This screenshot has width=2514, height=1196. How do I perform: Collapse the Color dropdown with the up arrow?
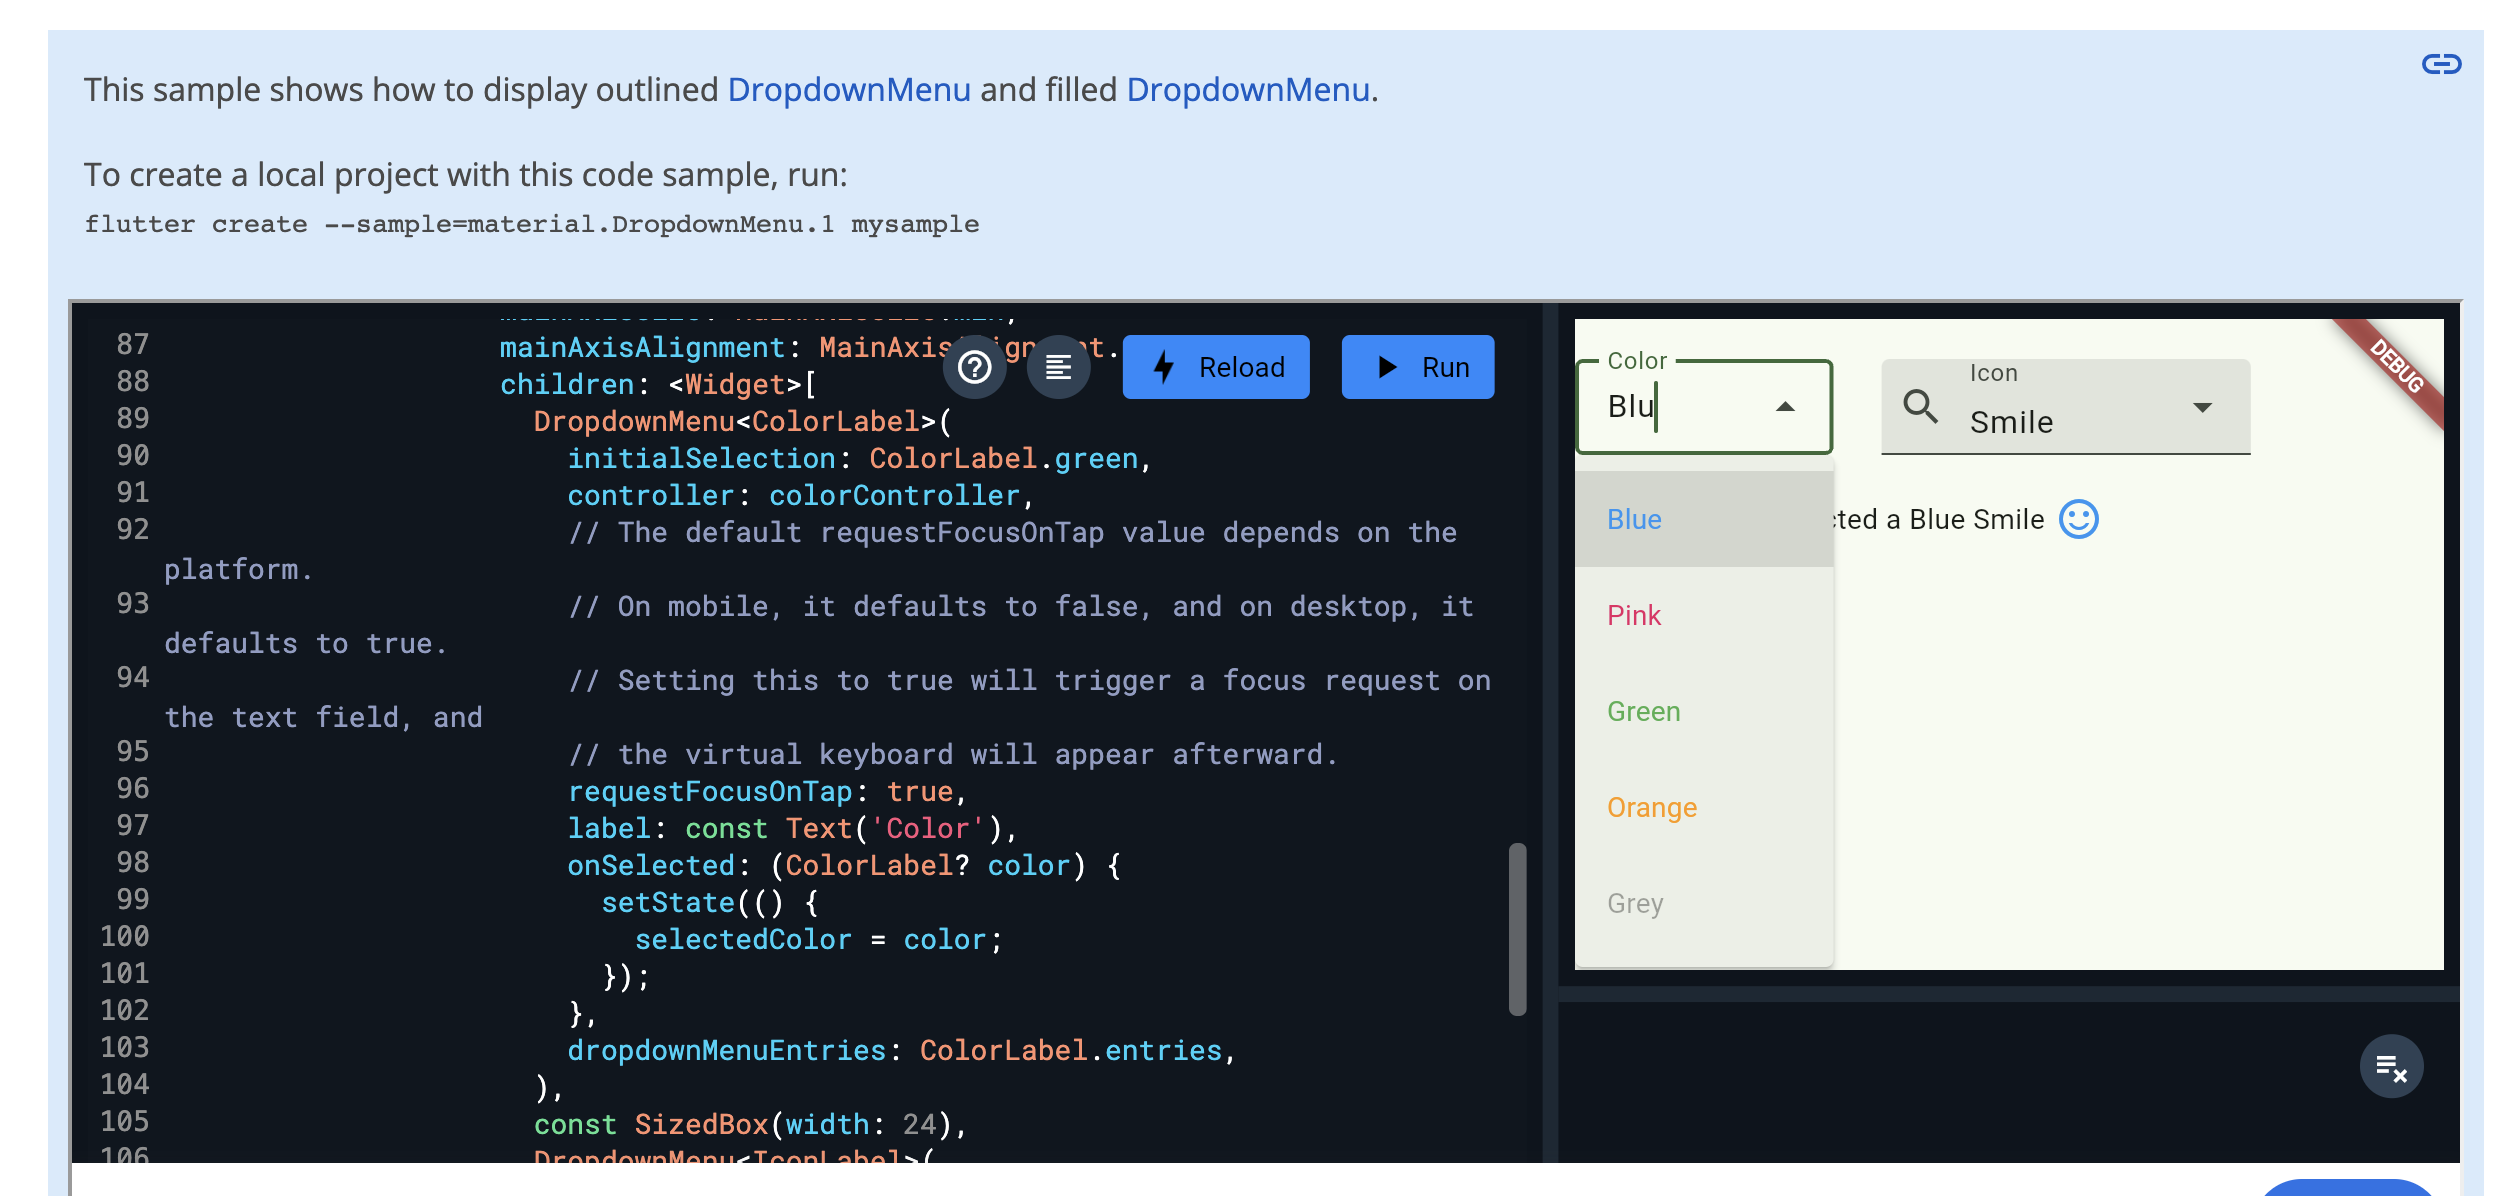[x=1785, y=407]
